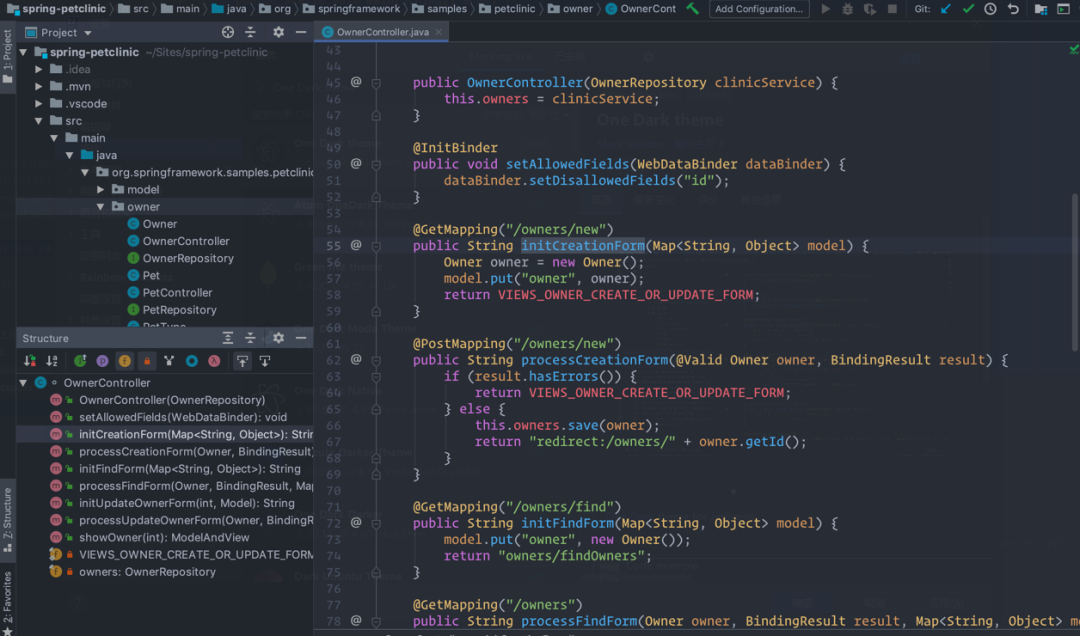
Task: Collapse the java folder in the tree
Action: 70,156
